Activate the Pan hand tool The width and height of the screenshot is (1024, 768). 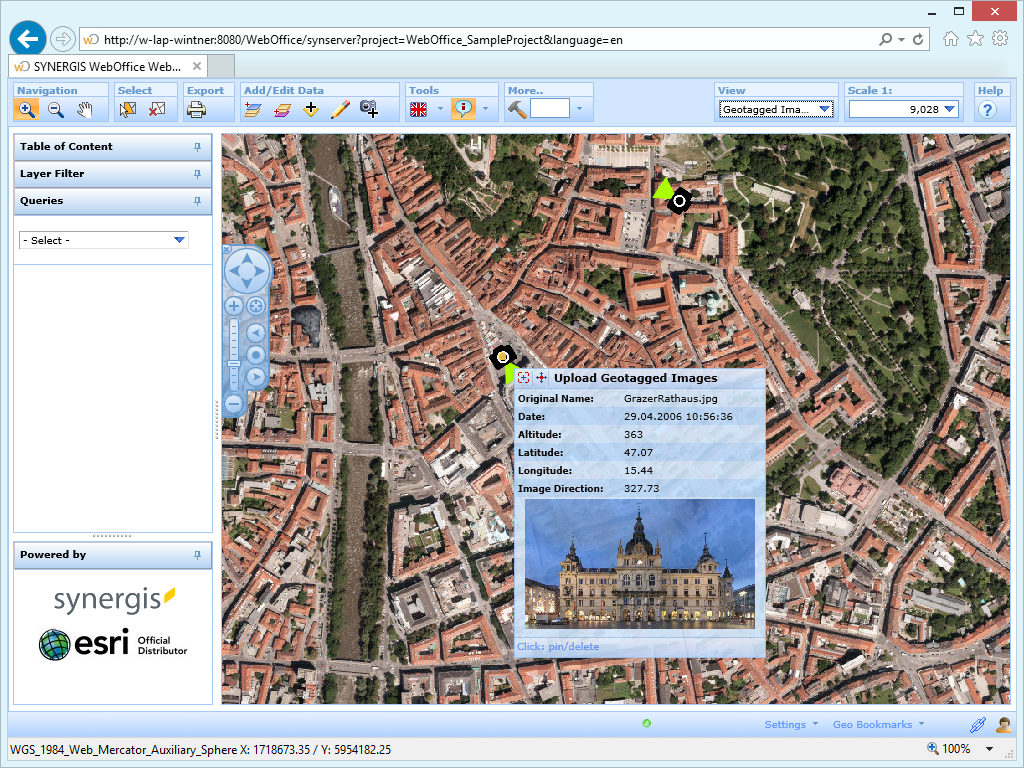coord(85,109)
